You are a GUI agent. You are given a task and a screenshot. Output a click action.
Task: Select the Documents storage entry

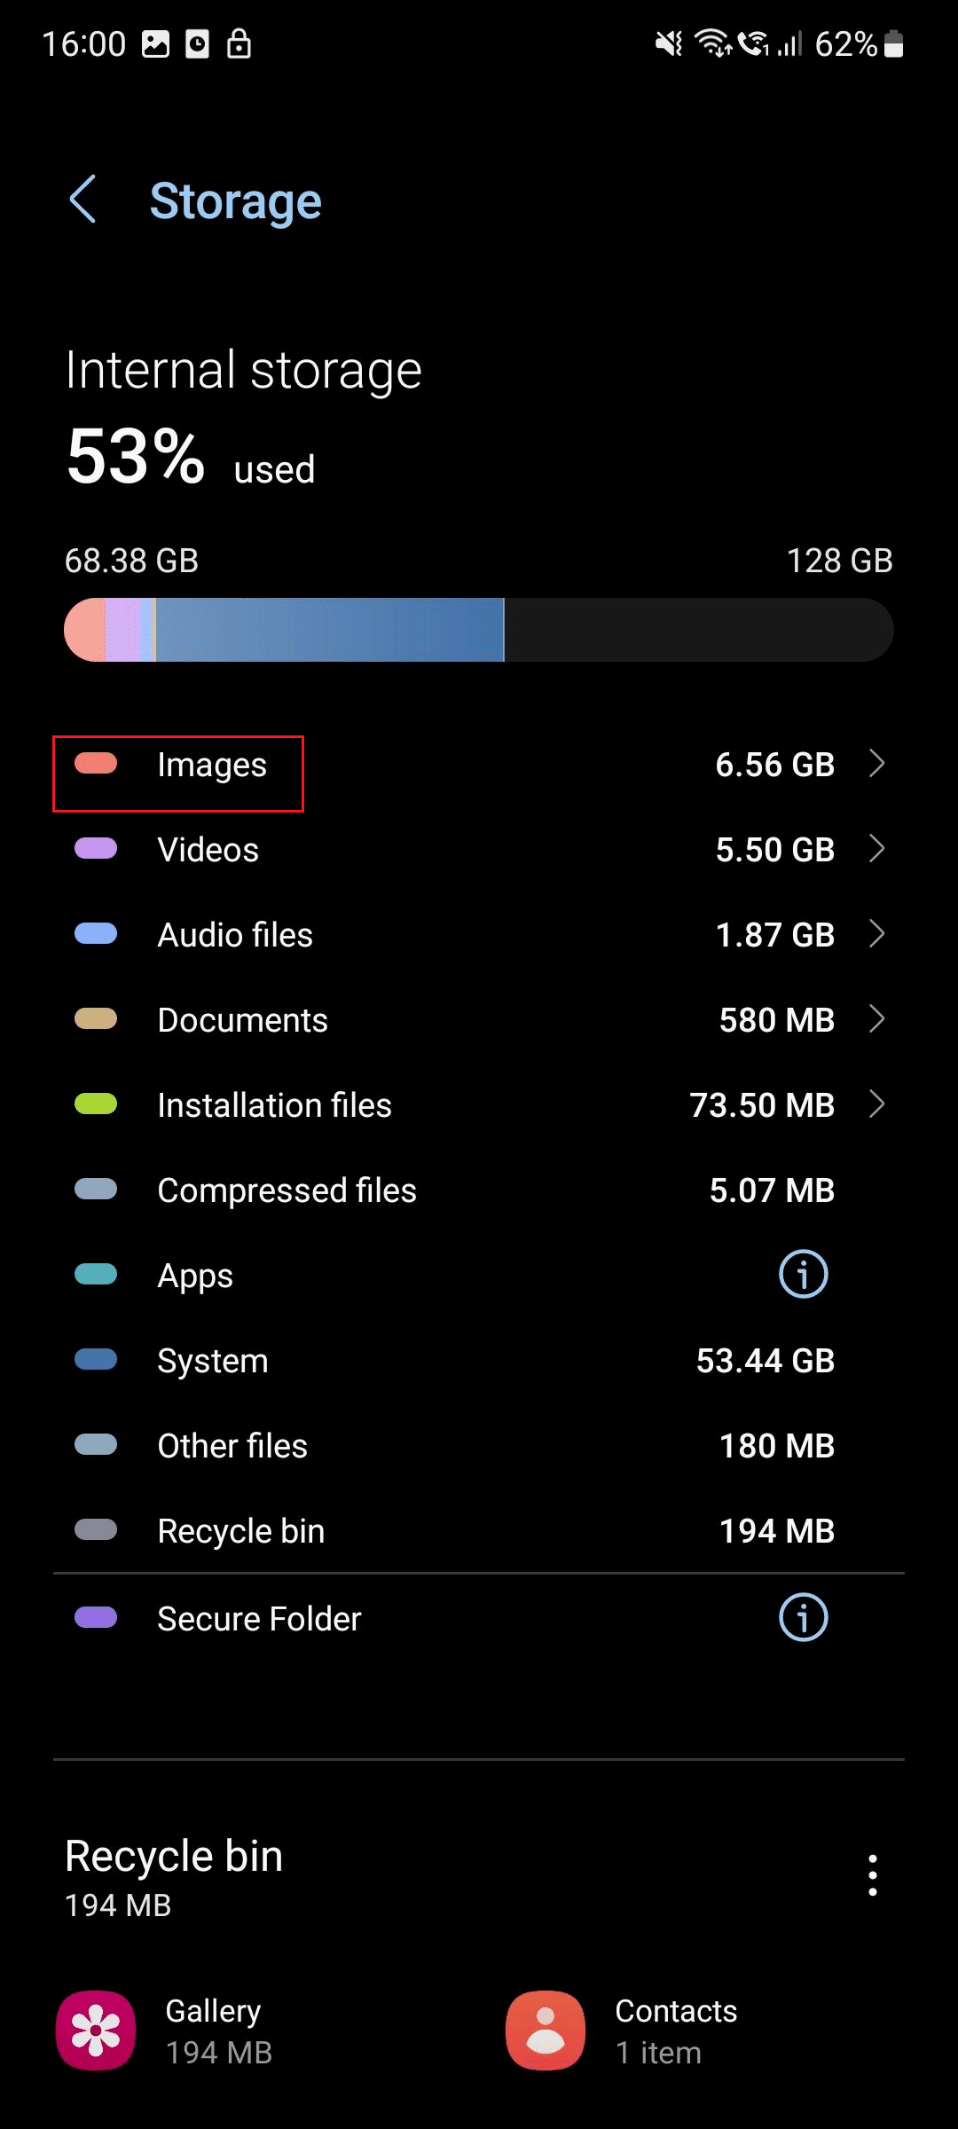pos(243,1020)
